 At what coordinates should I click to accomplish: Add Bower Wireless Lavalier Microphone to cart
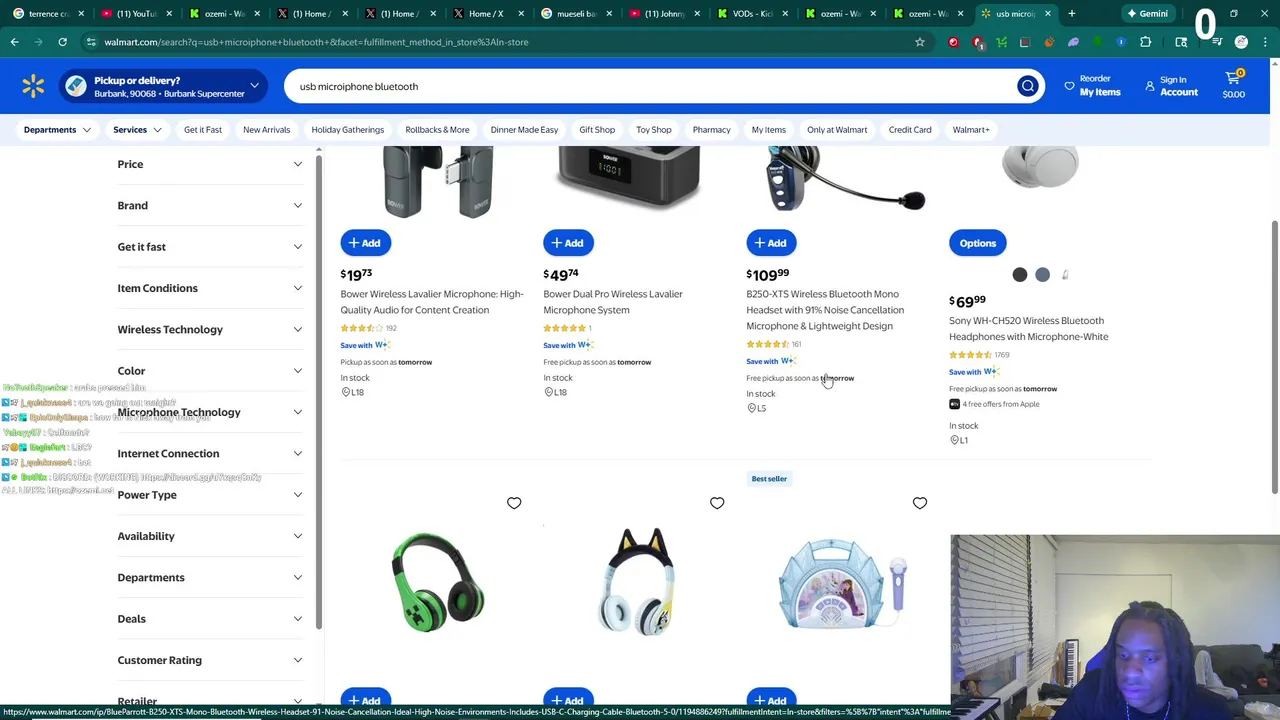tap(365, 243)
